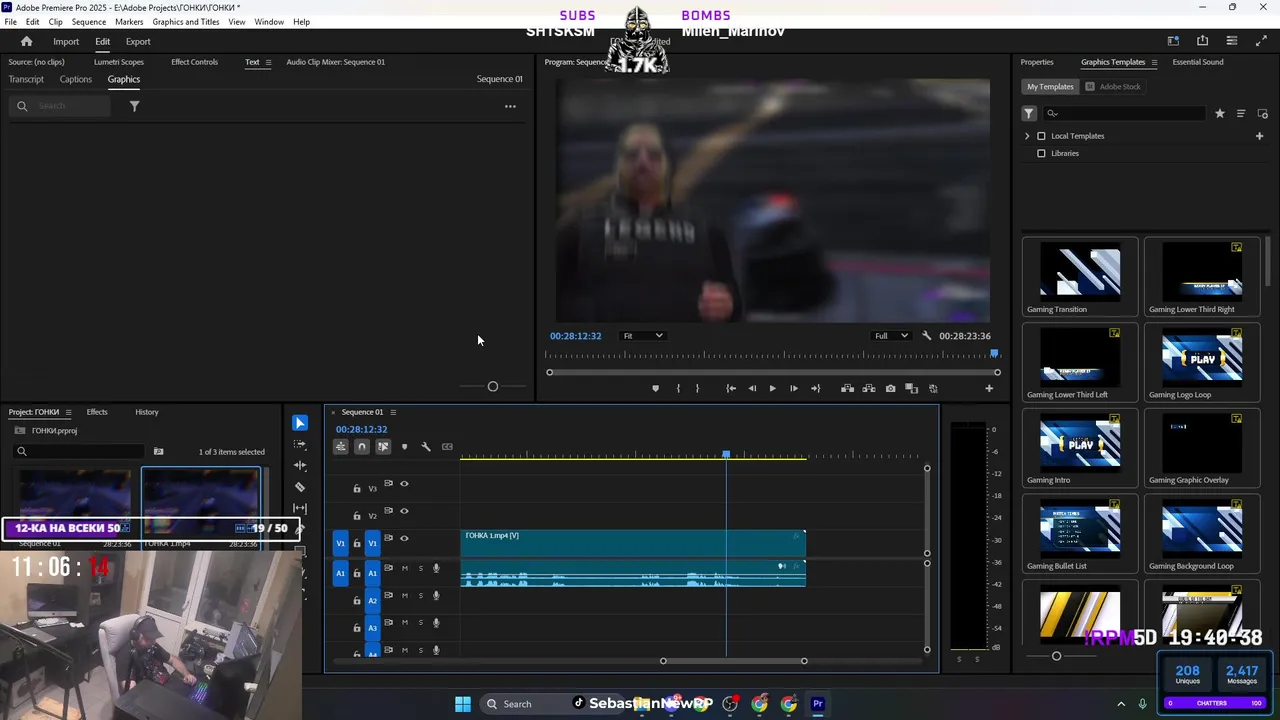The width and height of the screenshot is (1280, 720).
Task: Open the Fit zoom level dropdown
Action: pyautogui.click(x=642, y=336)
